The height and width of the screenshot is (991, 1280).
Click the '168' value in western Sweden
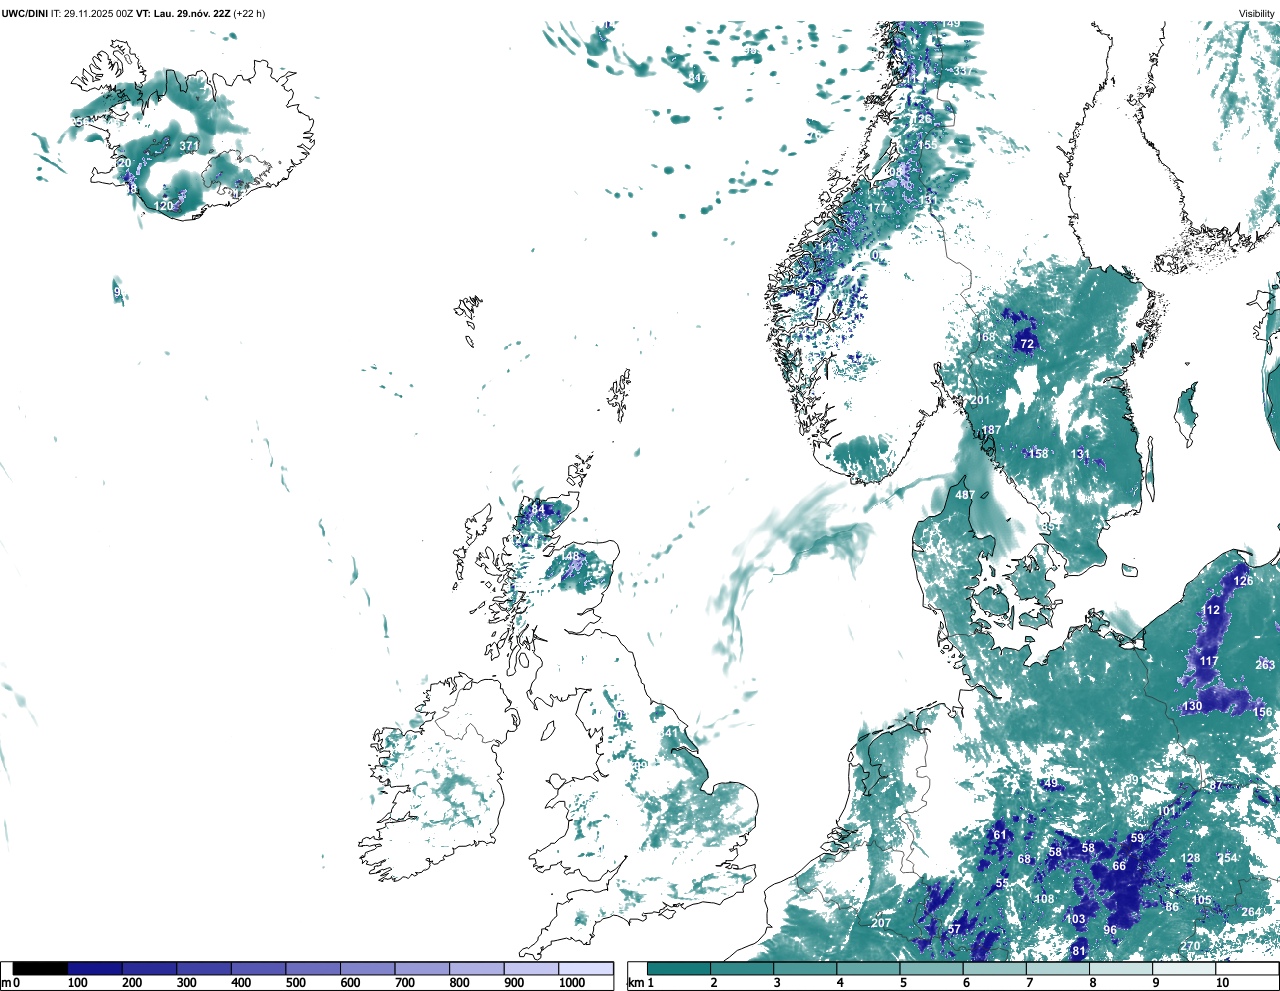click(986, 337)
